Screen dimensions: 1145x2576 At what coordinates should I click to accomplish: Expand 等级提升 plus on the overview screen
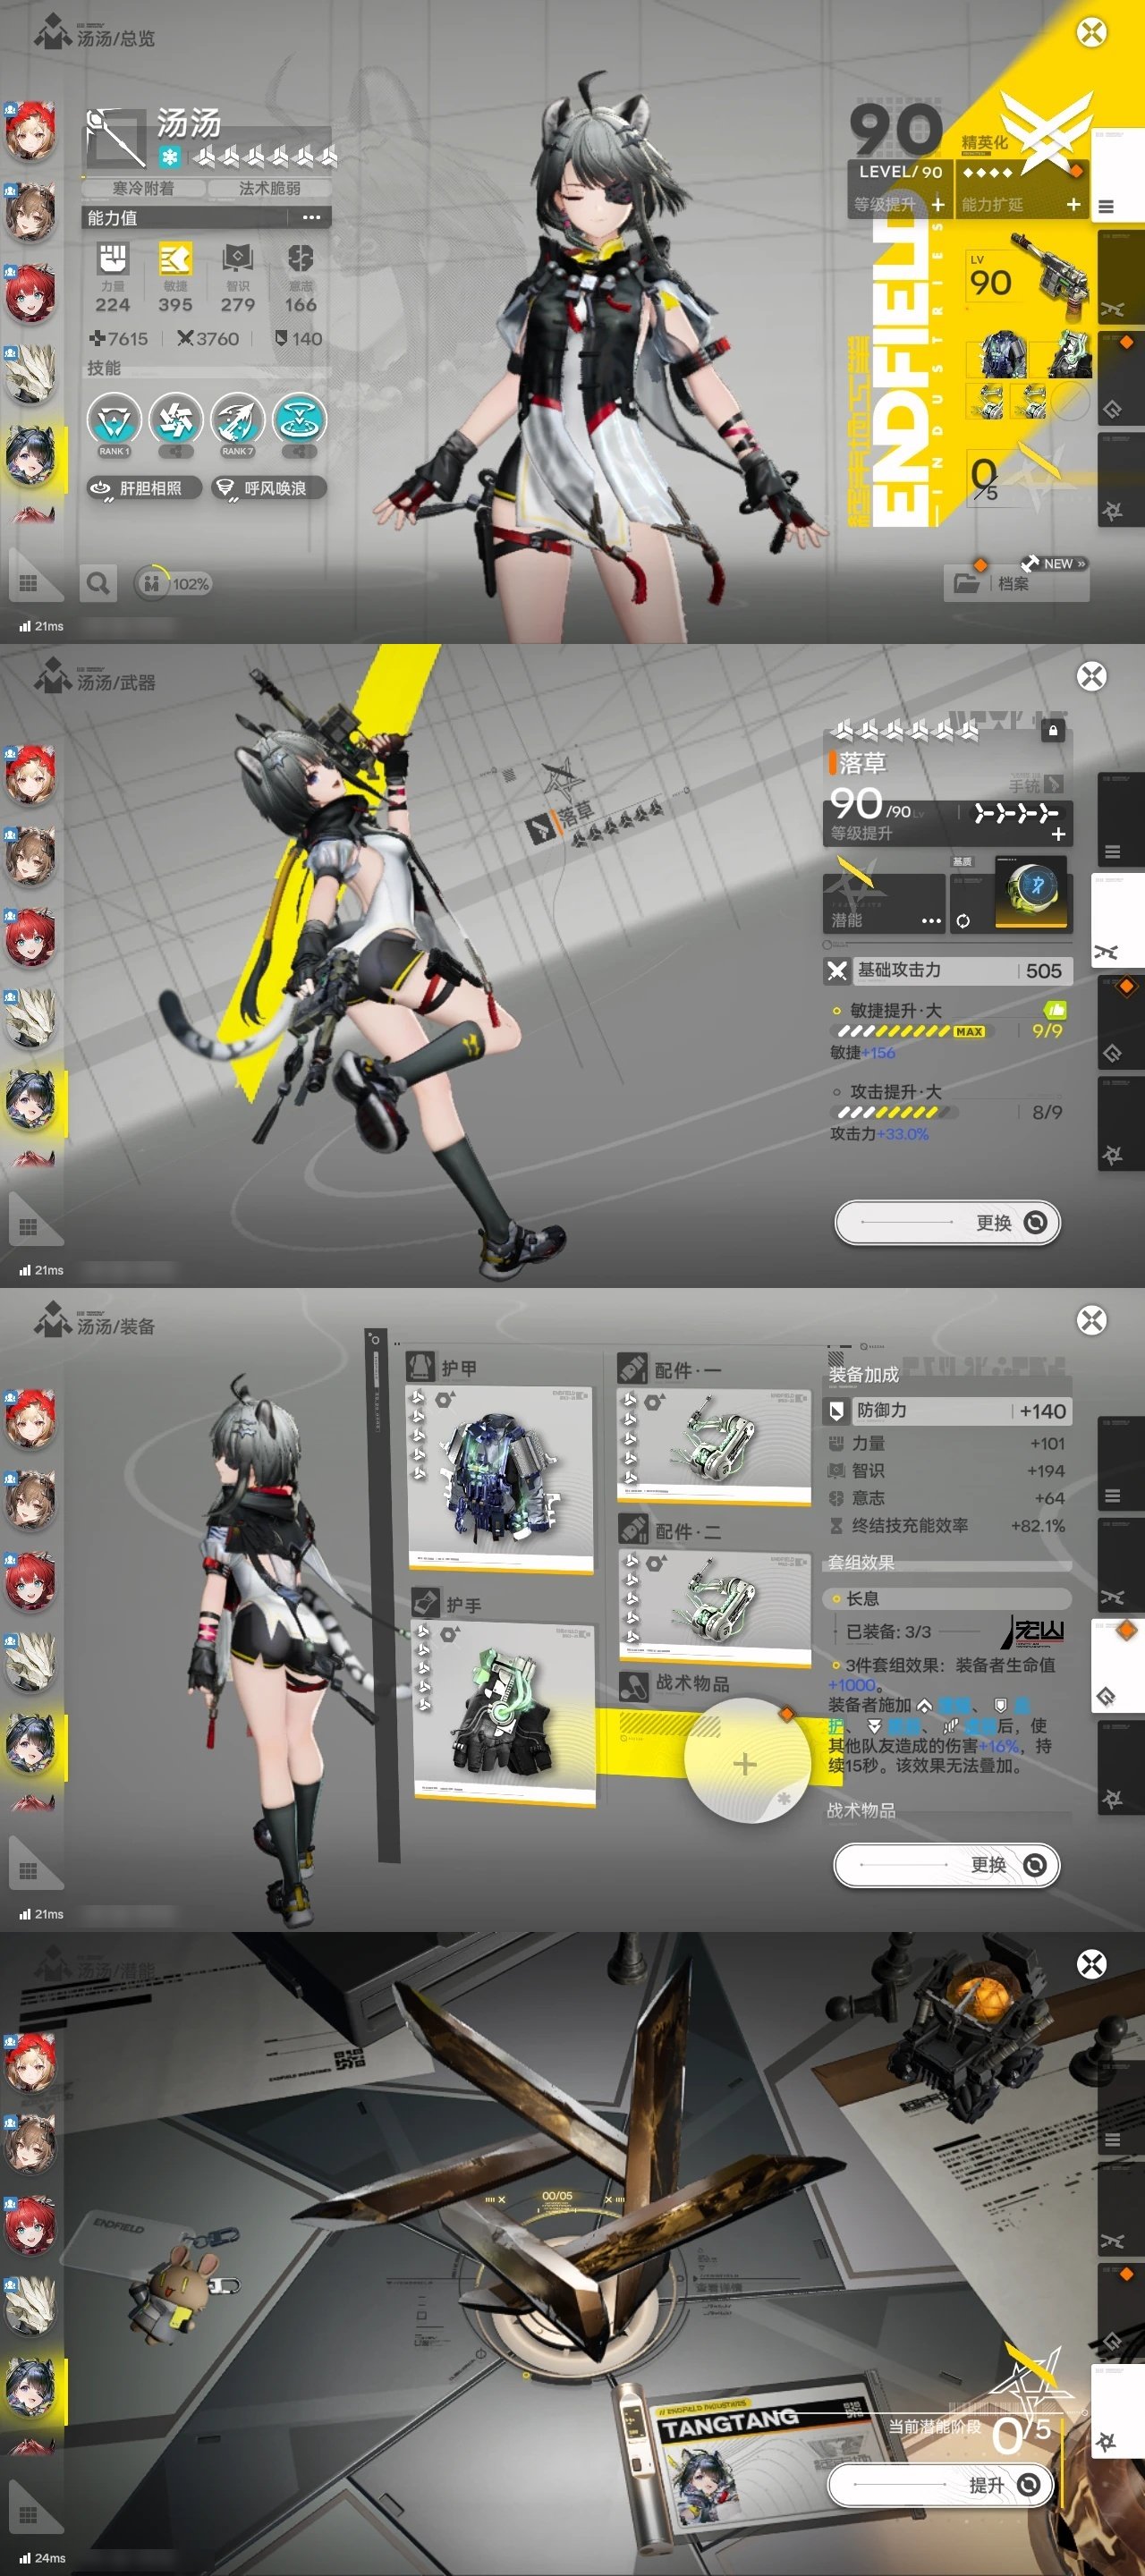pos(937,204)
